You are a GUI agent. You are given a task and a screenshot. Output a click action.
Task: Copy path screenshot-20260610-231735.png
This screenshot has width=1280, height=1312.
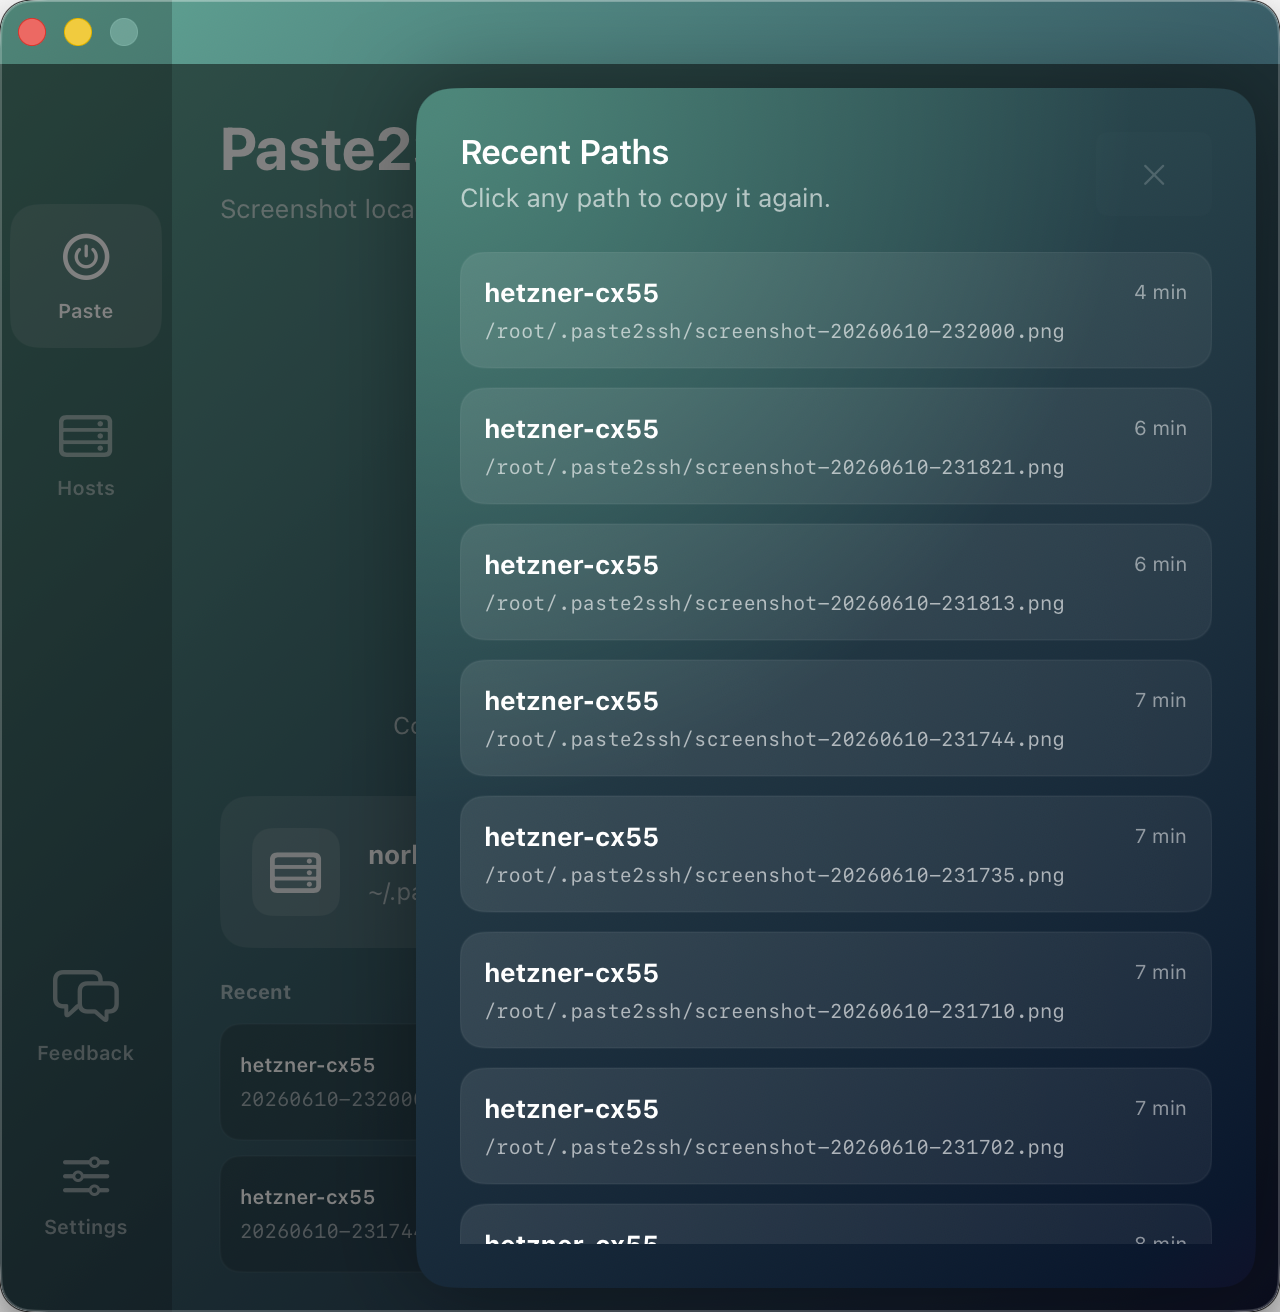pos(836,854)
